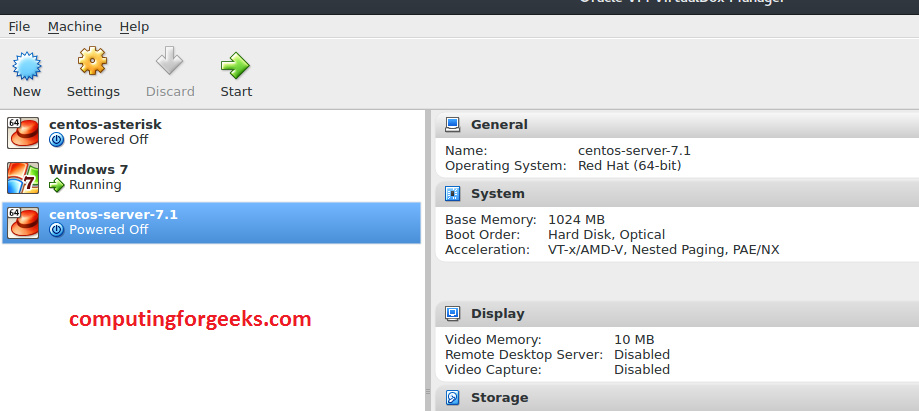This screenshot has height=411, width=919.
Task: Select the centos-server-7.1 virtual machine
Action: (x=211, y=223)
